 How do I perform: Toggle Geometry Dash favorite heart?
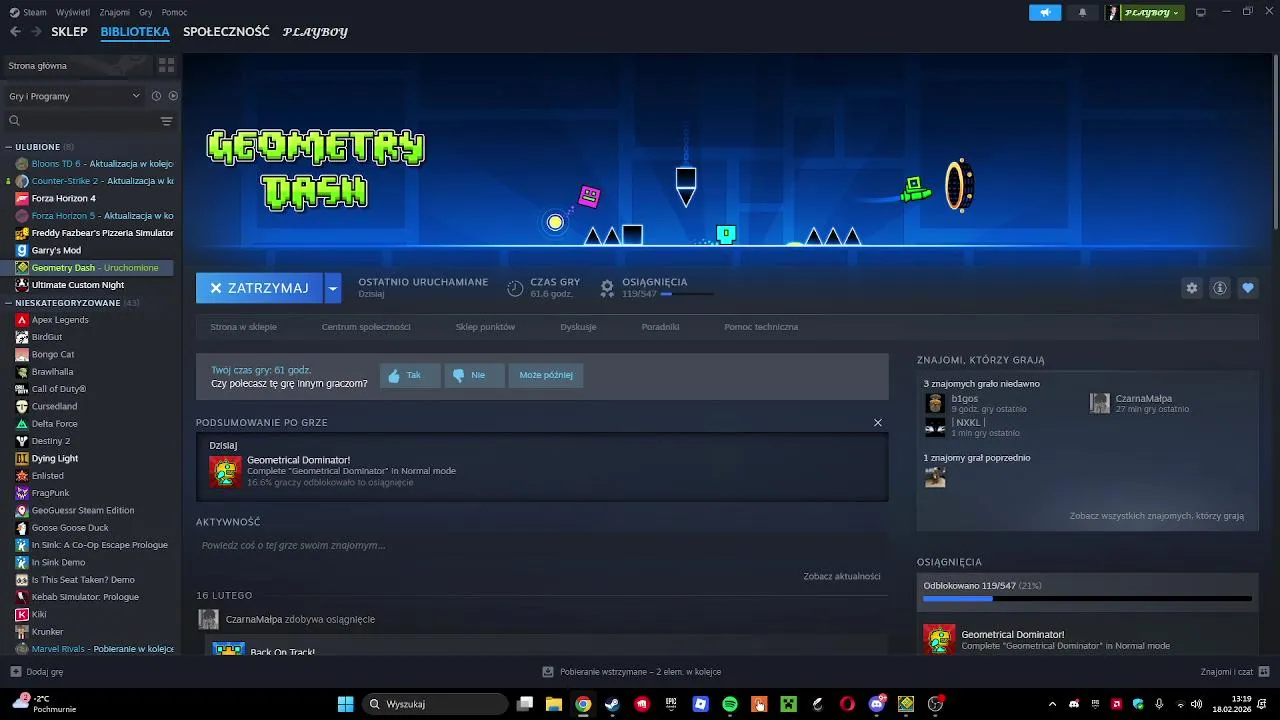[1247, 288]
